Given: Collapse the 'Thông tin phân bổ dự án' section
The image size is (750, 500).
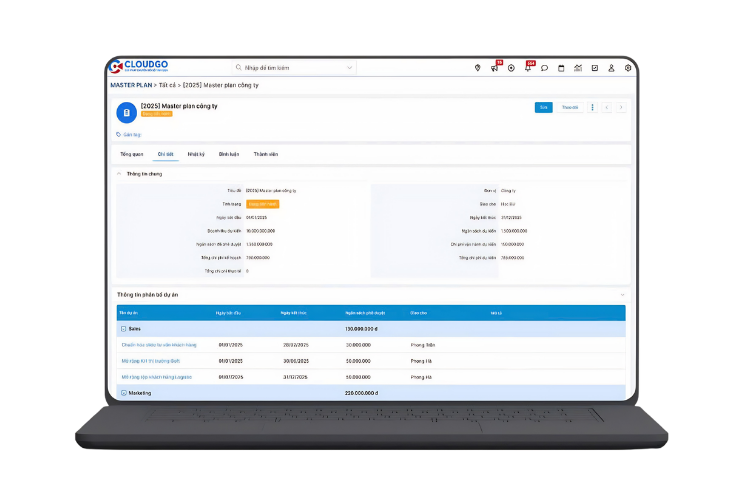Looking at the screenshot, I should [623, 295].
